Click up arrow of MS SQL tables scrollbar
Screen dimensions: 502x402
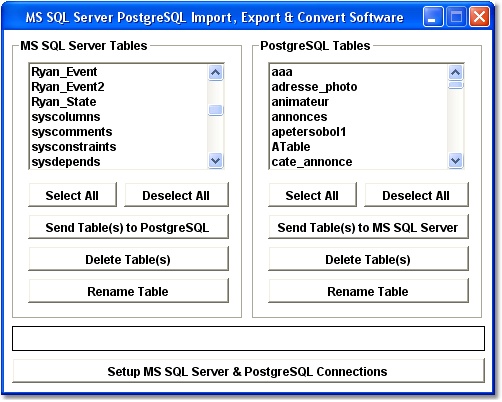[216, 72]
